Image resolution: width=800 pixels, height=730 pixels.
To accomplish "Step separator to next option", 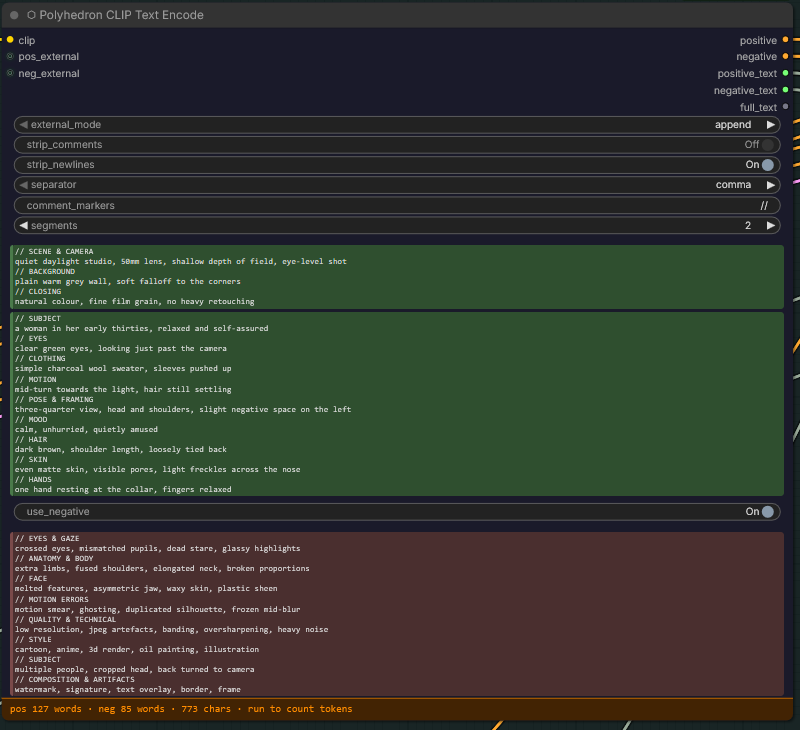I will point(770,185).
